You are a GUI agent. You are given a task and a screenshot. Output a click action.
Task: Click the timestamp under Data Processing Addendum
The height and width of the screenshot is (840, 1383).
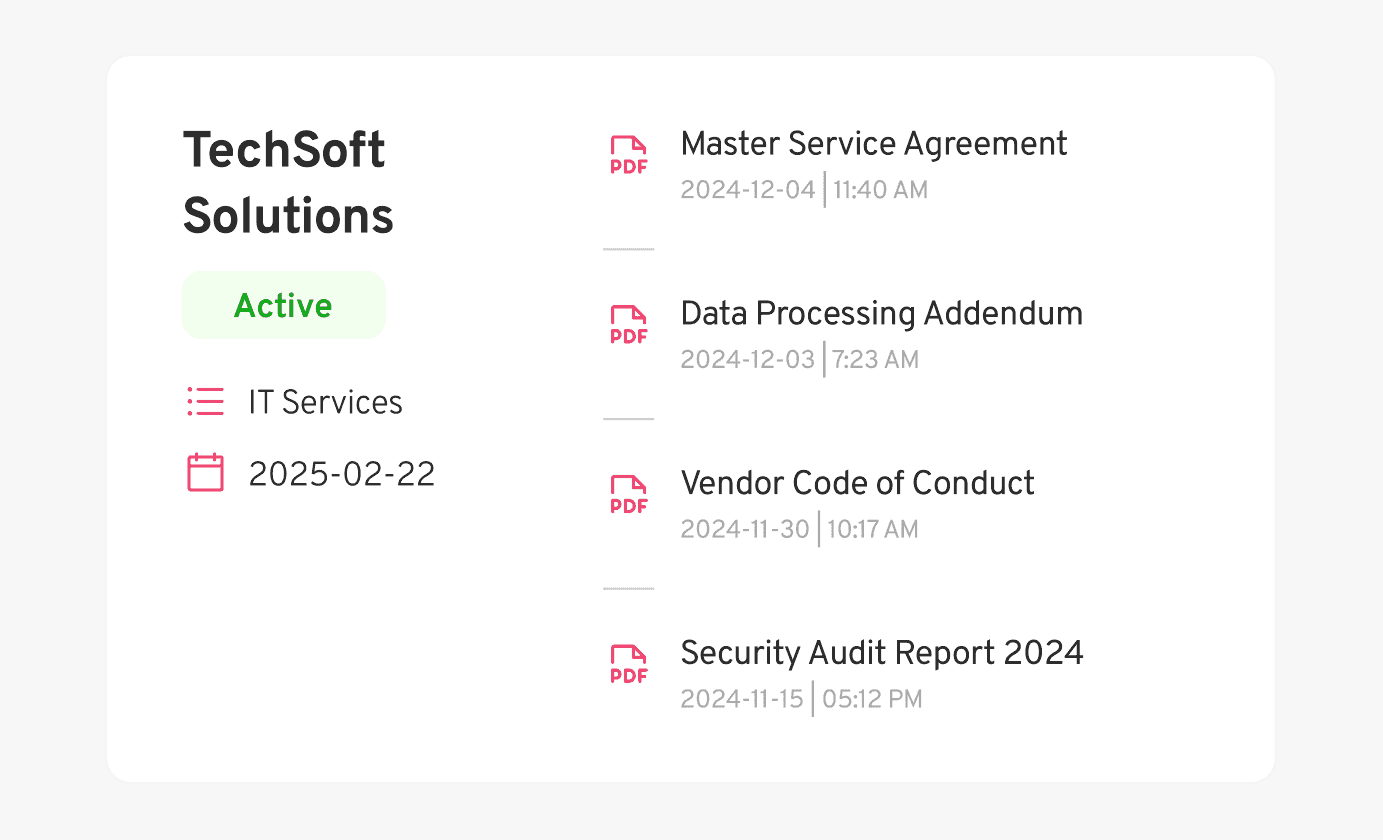[x=799, y=359]
